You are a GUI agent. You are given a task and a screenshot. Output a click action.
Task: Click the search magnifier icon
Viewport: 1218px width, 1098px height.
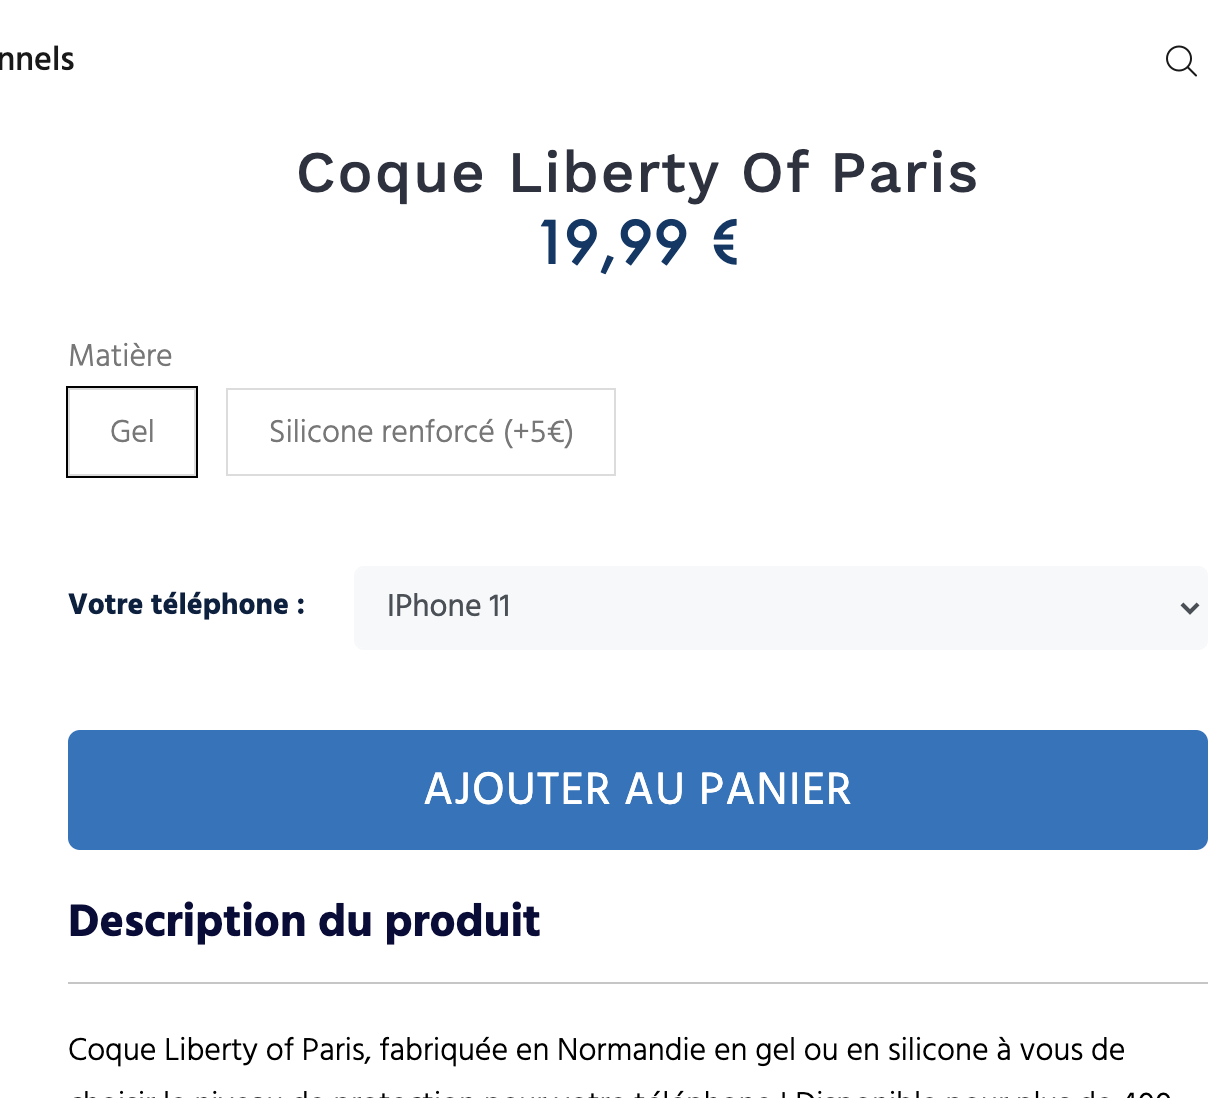(1181, 61)
